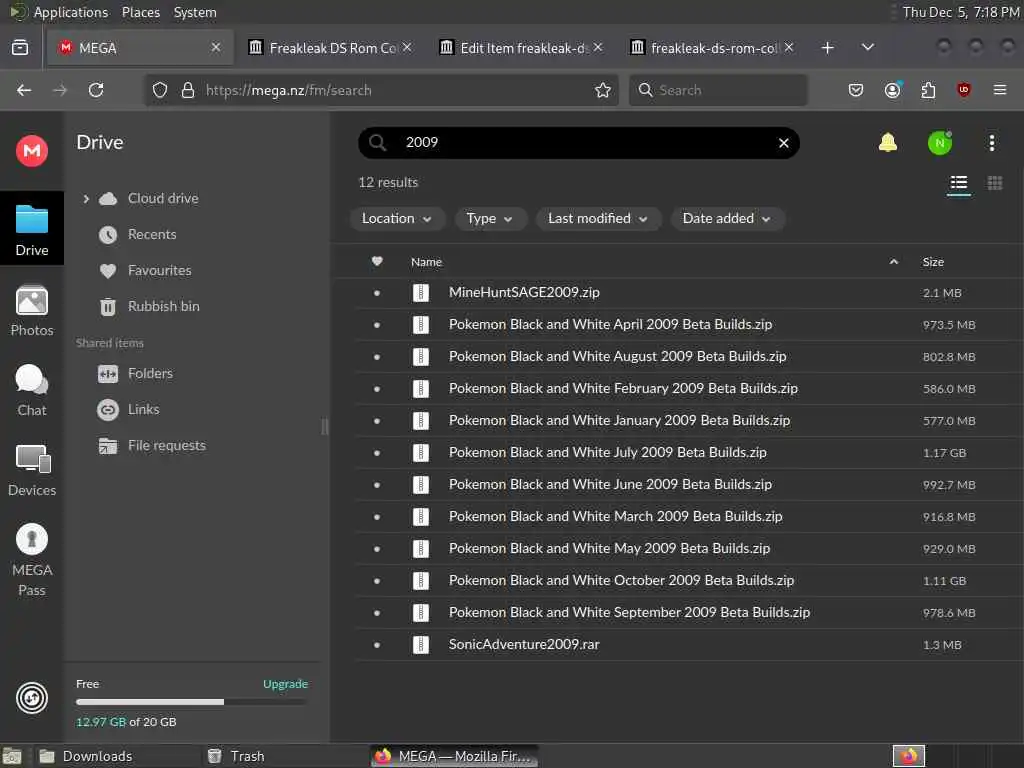
Task: Open the System menu
Action: tap(195, 12)
